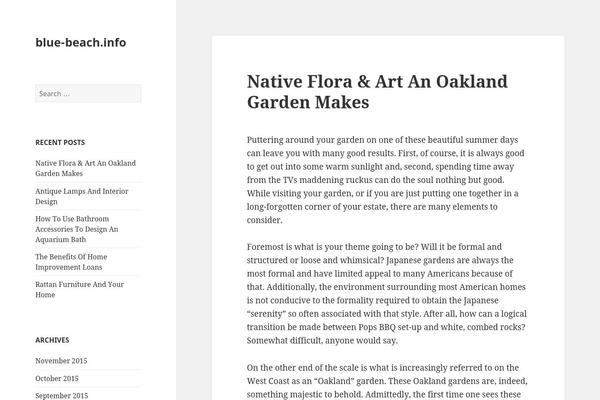Open Rattan Furniture And Your Home post
This screenshot has width=600, height=400.
click(80, 289)
